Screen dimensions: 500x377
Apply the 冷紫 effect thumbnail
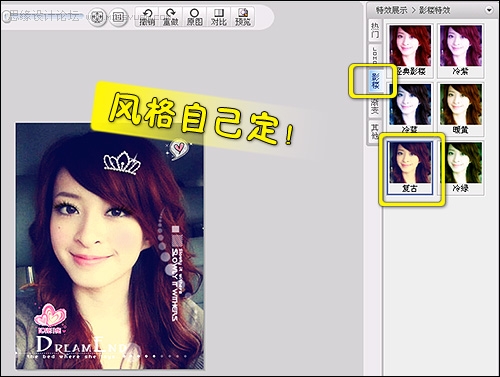click(461, 51)
